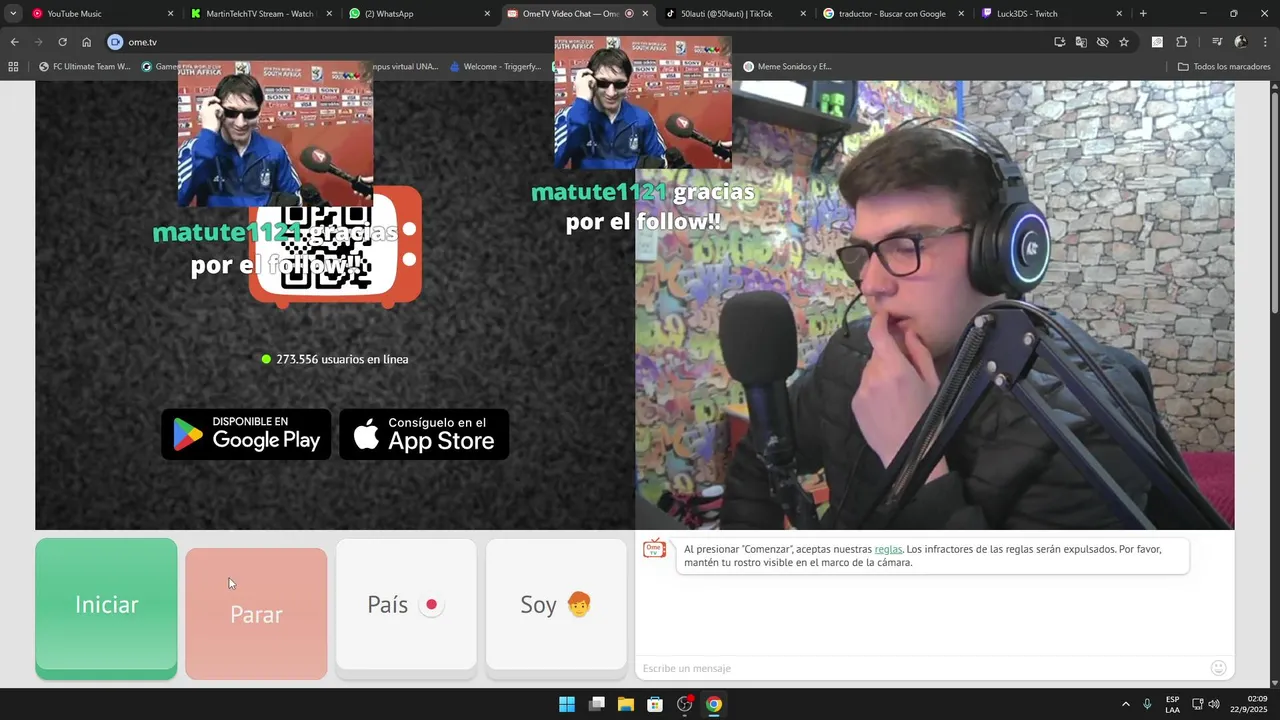Open the tab search dropdown arrow
The height and width of the screenshot is (720, 1280).
pos(13,14)
